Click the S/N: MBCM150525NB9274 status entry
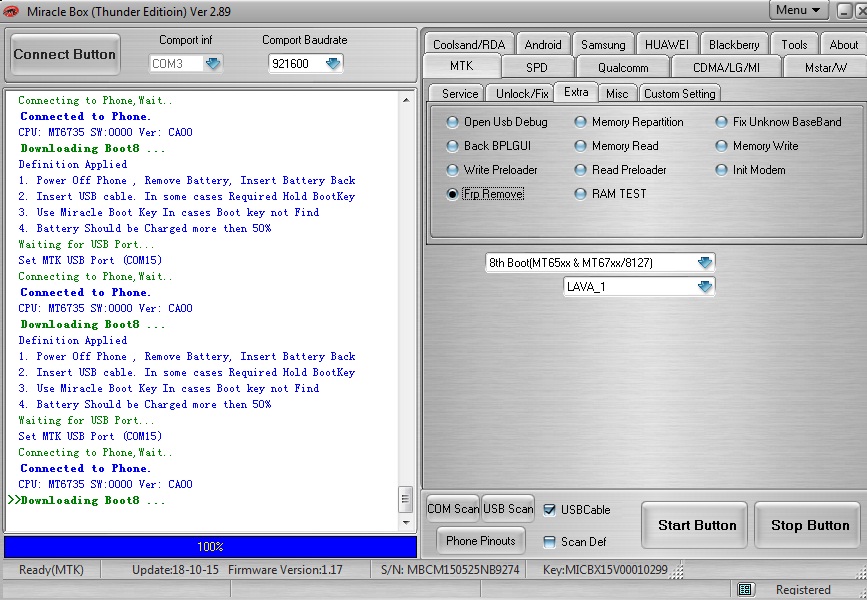The width and height of the screenshot is (867, 600). 450,570
